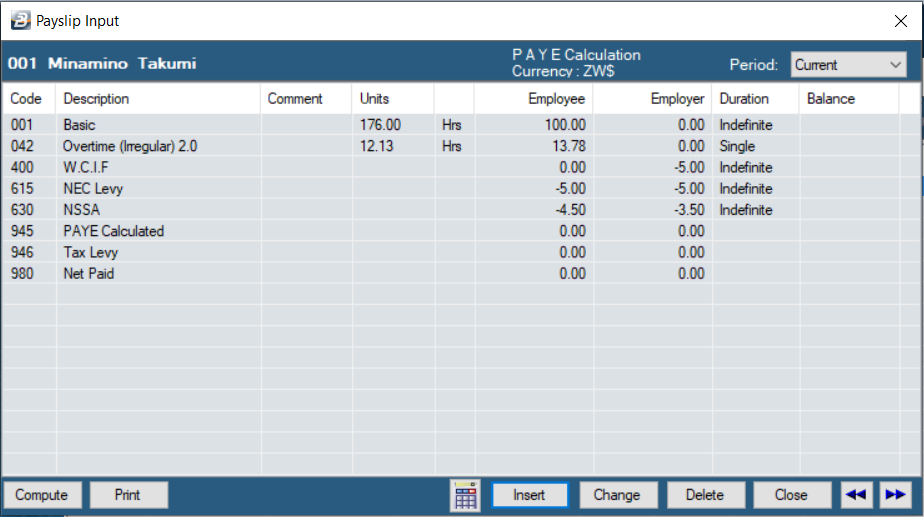Open the Period dropdown showing Current

click(848, 65)
